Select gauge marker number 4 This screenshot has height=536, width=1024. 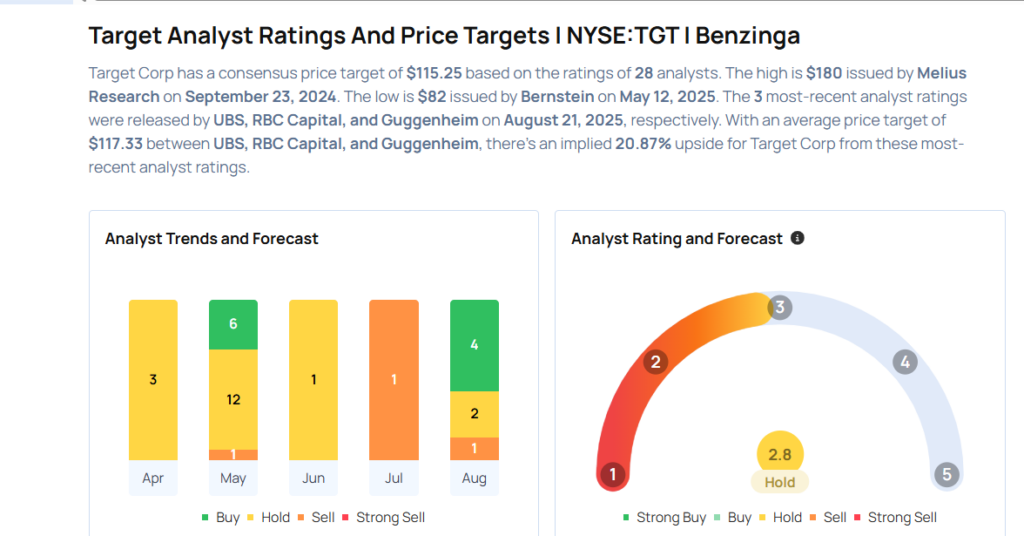point(905,362)
